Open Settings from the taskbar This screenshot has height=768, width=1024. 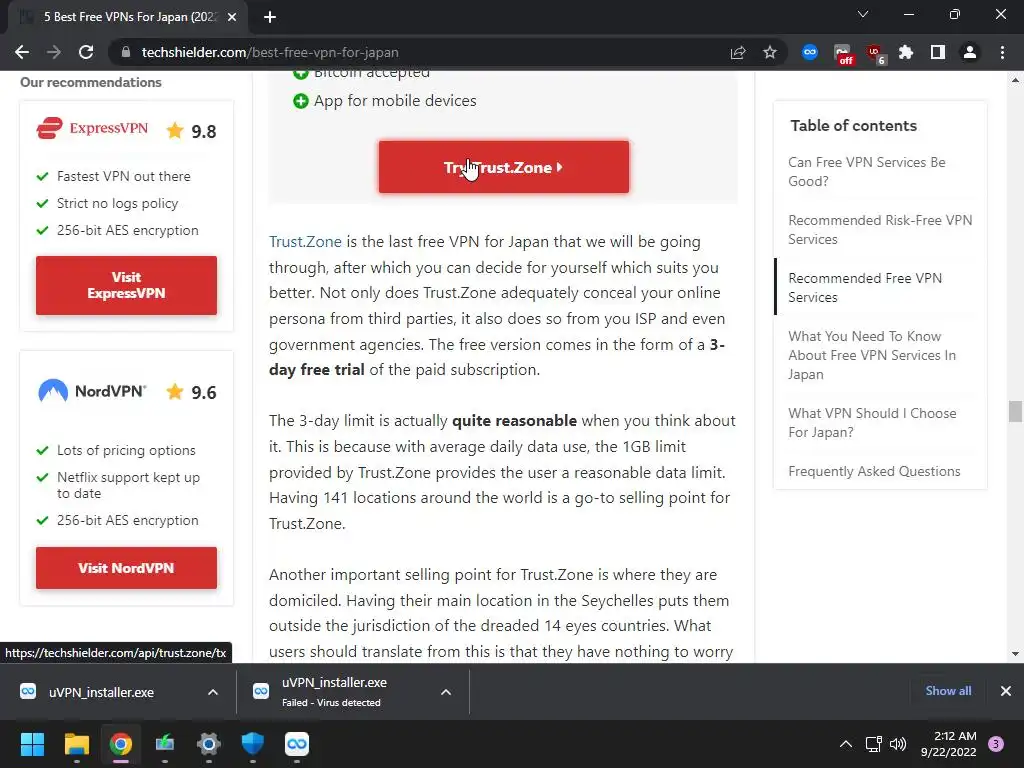209,744
